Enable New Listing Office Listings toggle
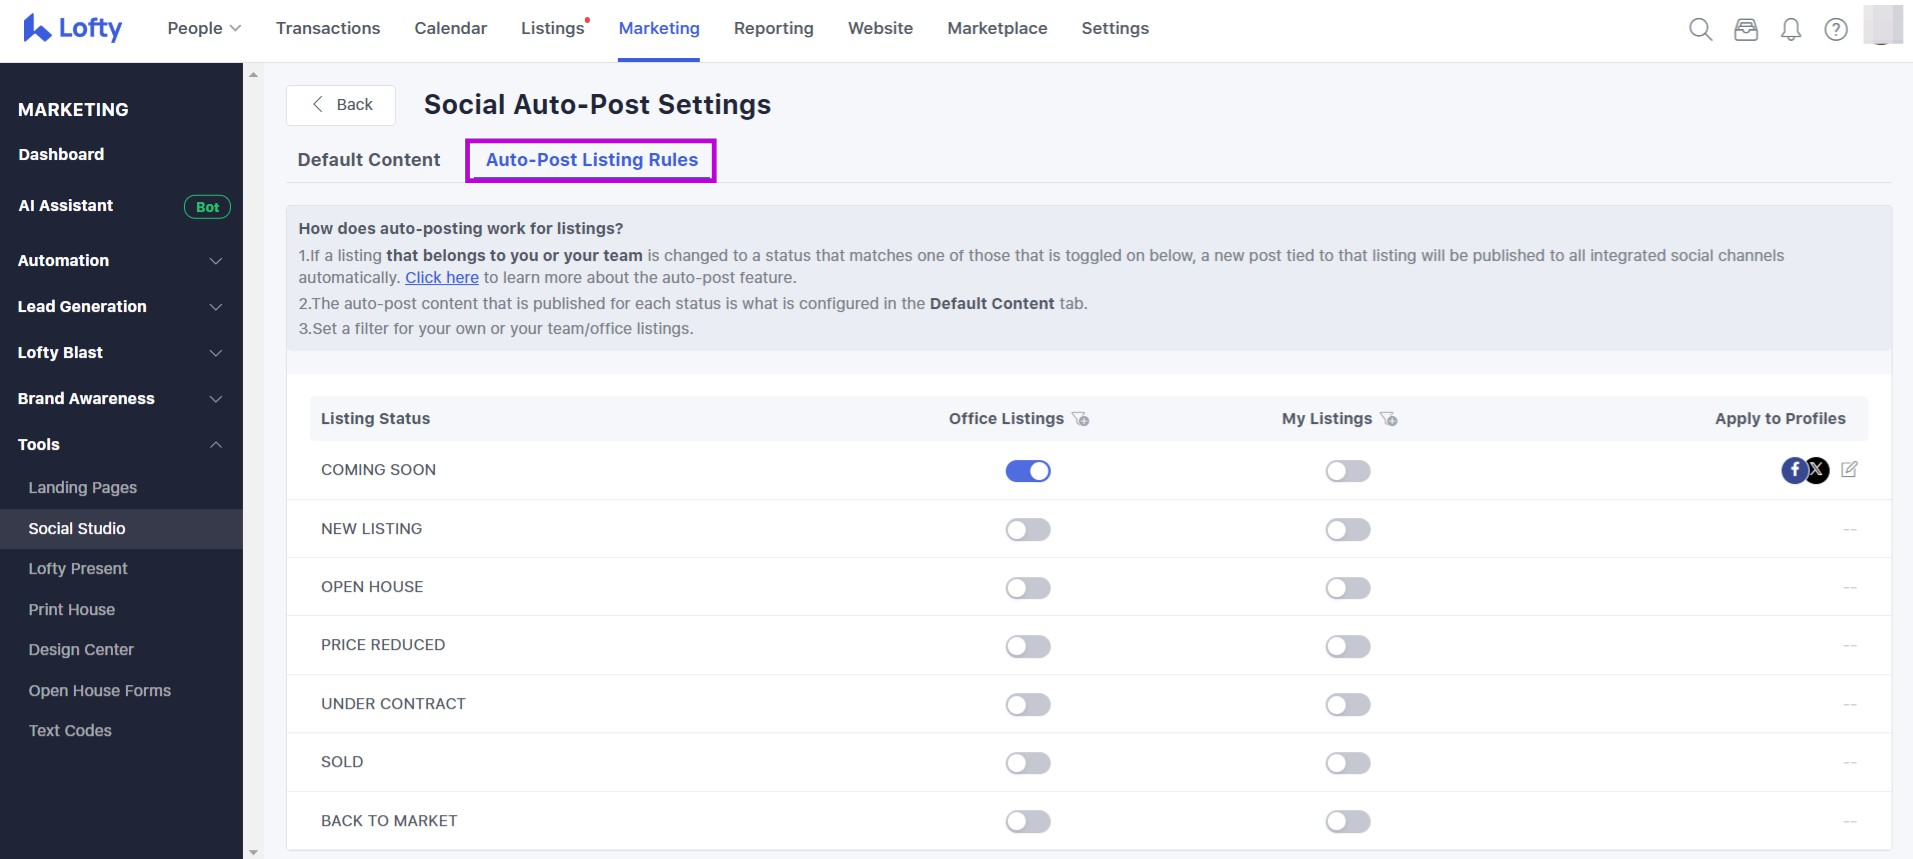The height and width of the screenshot is (859, 1913). (x=1028, y=530)
